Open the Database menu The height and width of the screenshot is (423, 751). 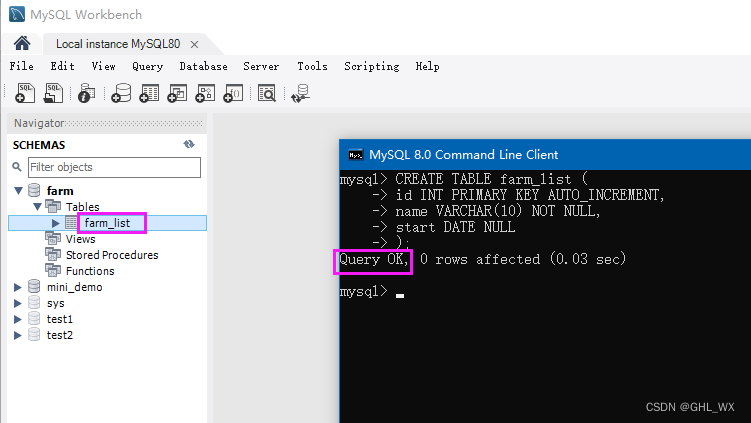pyautogui.click(x=204, y=66)
